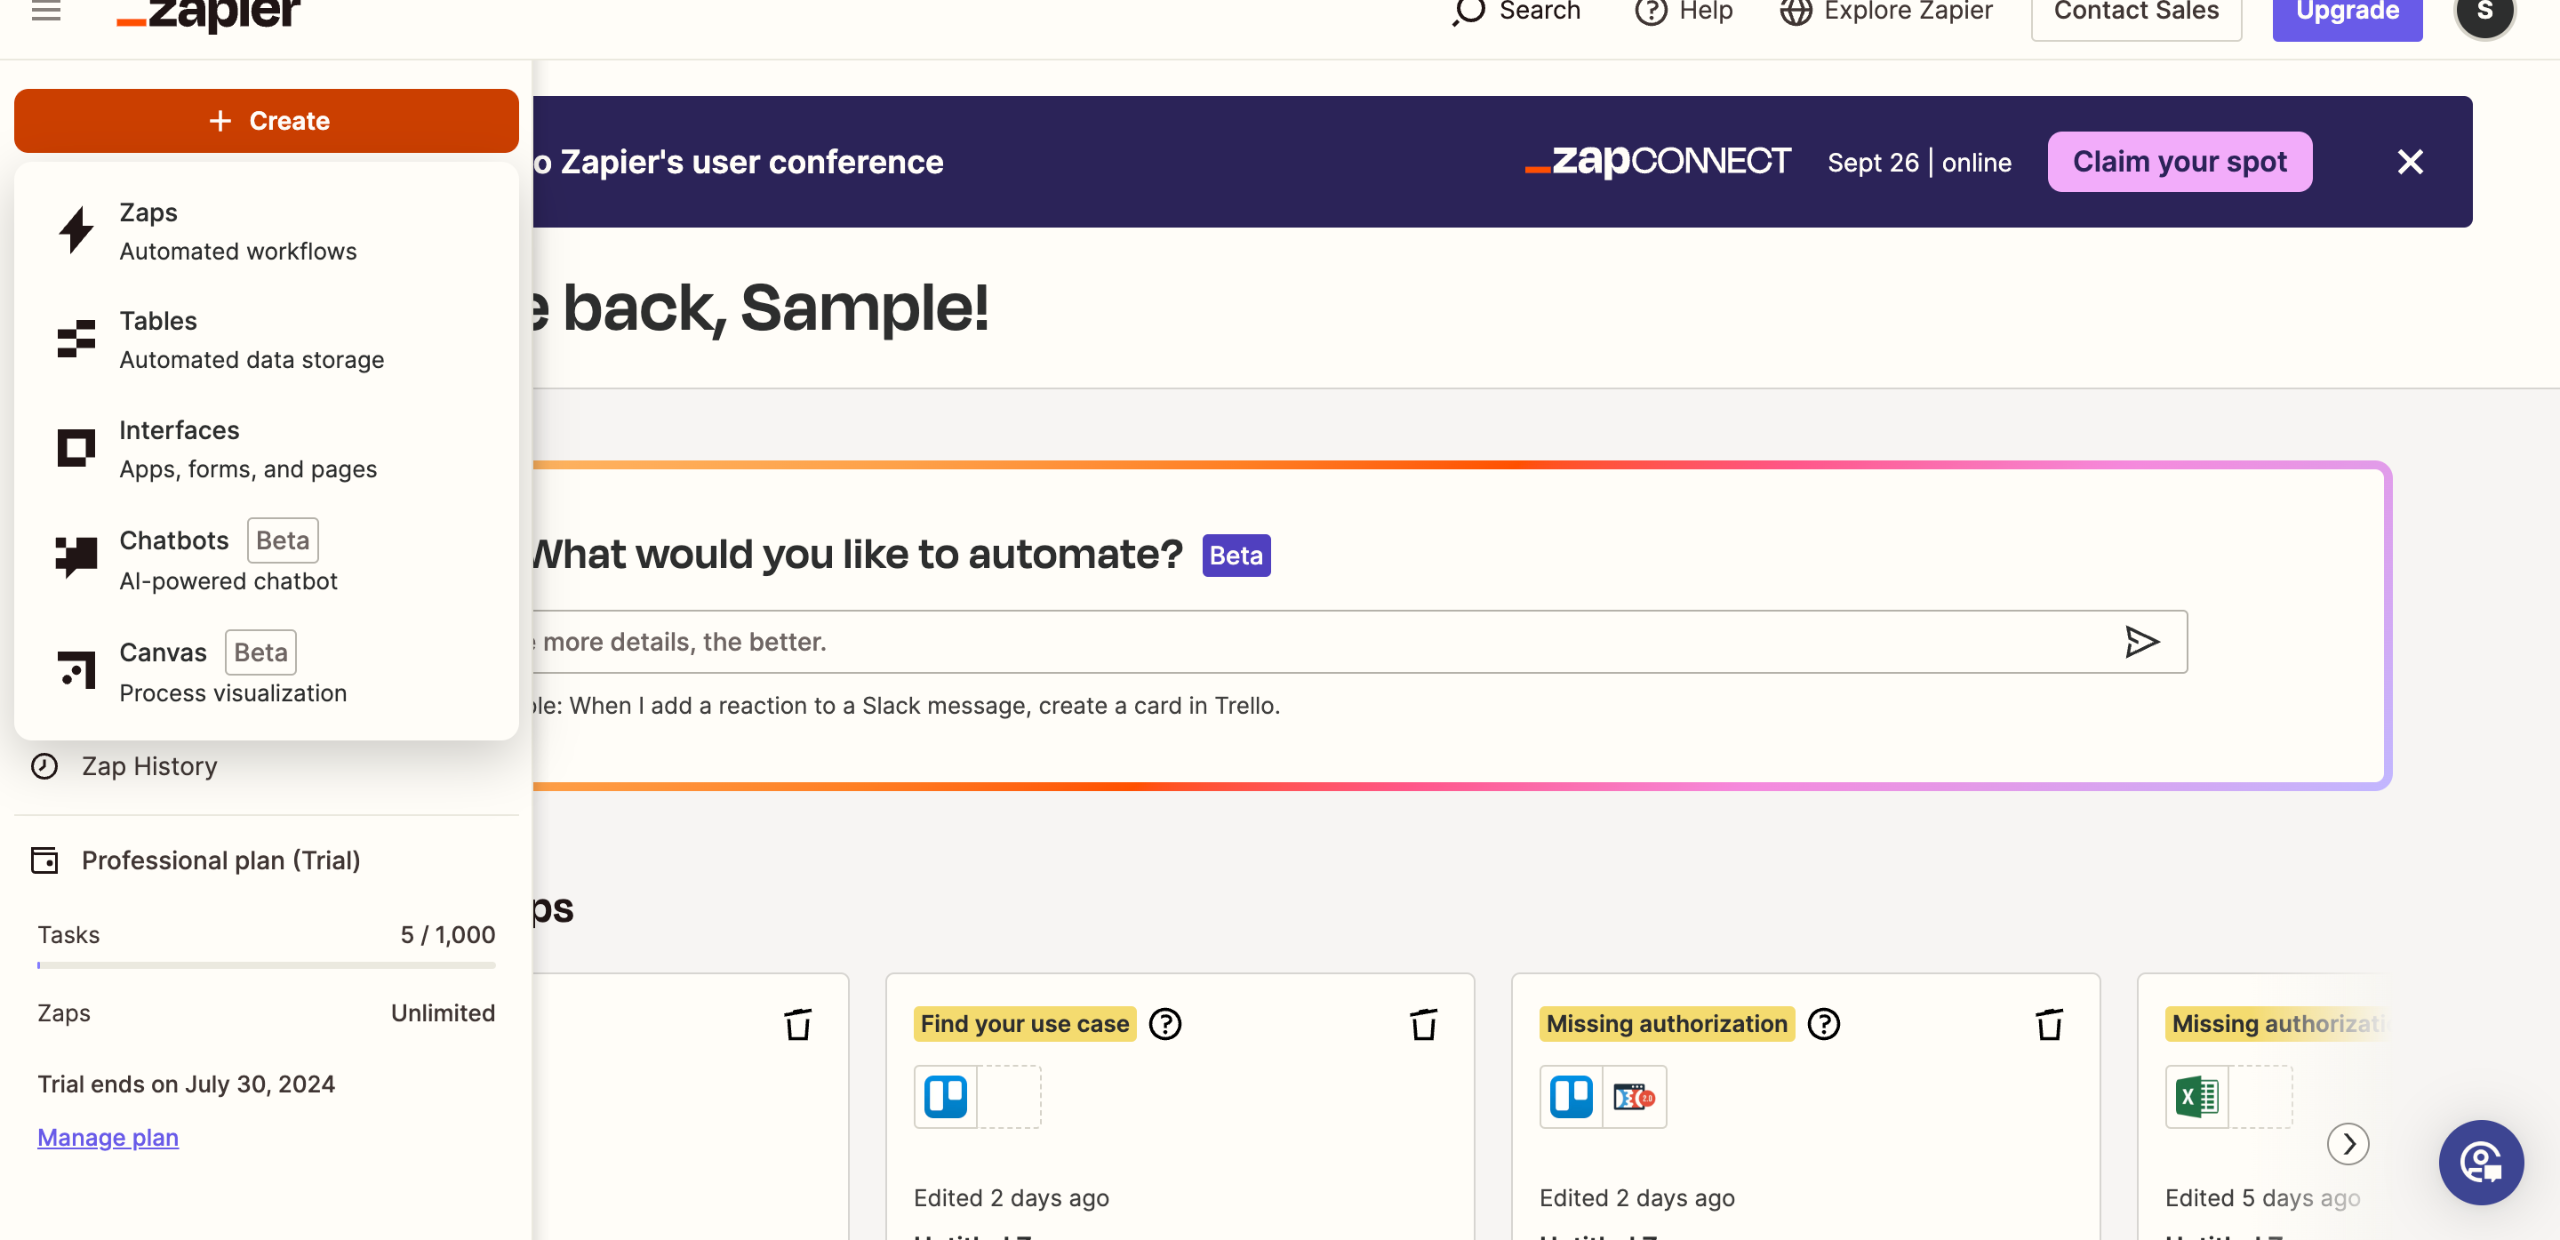Open the support chat bubble

click(2481, 1162)
